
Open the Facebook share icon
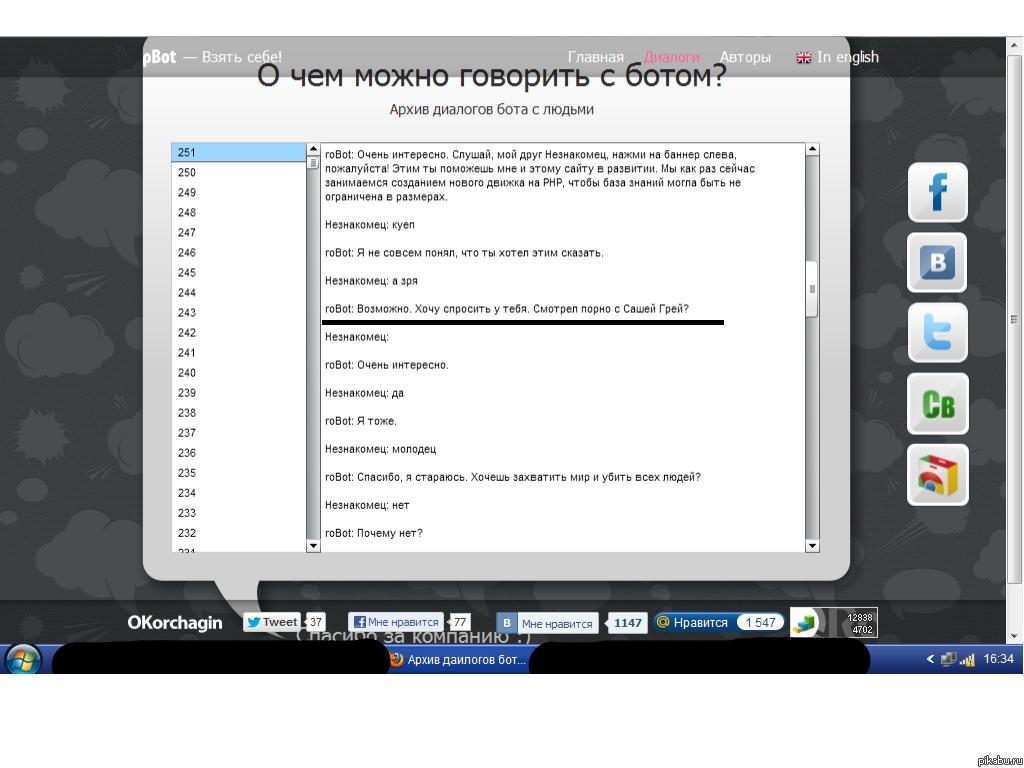pos(937,192)
